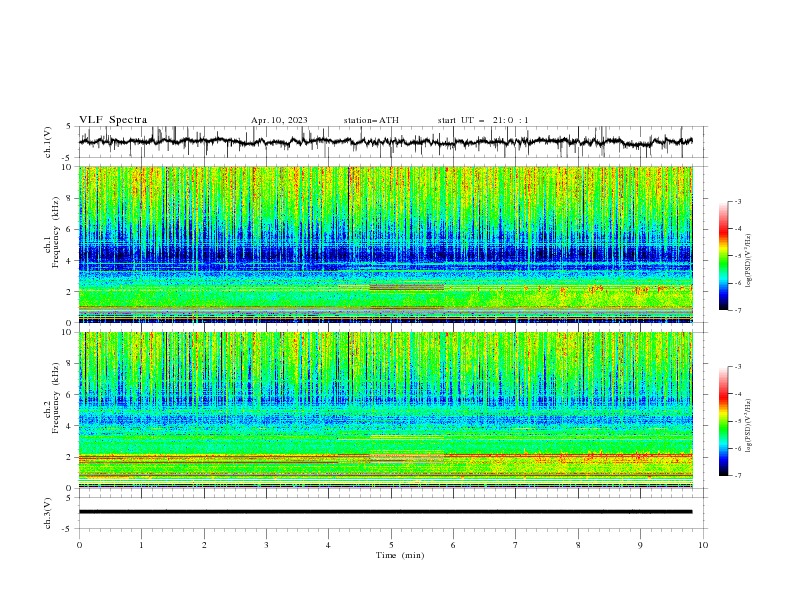Screen dimensions: 792x612
Task: Click the lower PSD color scale bar
Action: [x=723, y=421]
